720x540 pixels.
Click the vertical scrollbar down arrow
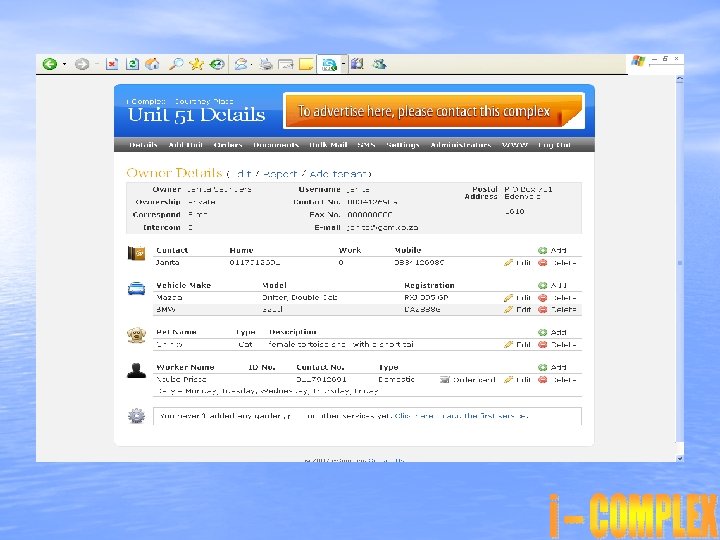click(x=680, y=458)
